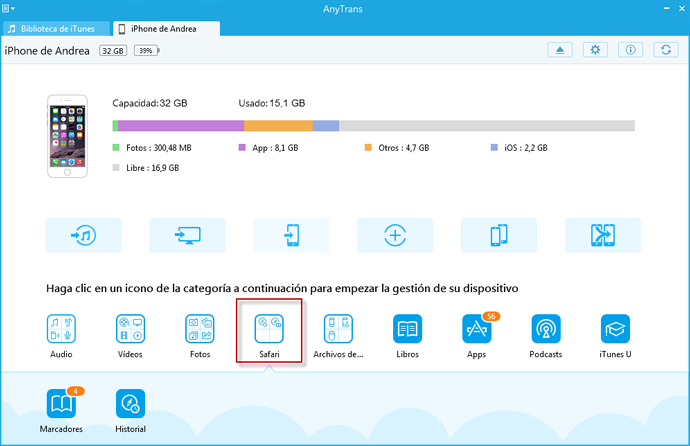
Task: Click the 39% battery indicator
Action: 146,51
